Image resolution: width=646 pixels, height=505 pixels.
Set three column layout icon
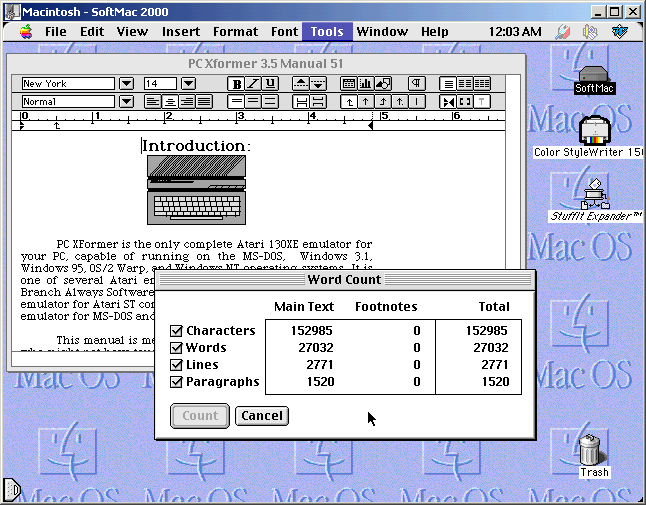point(482,84)
